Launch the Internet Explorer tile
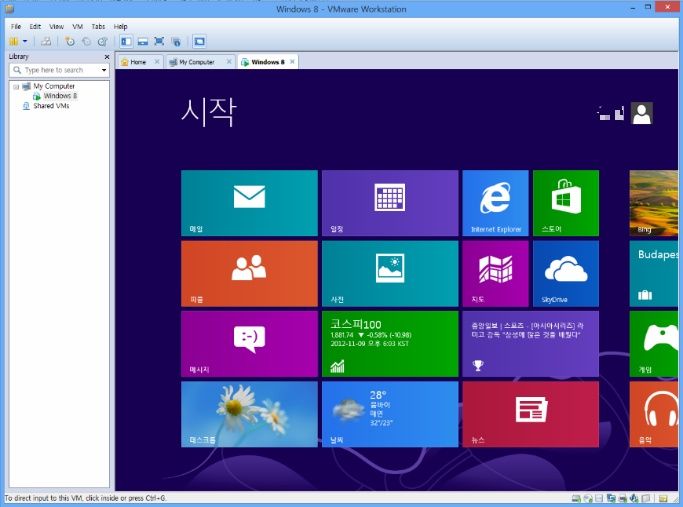 496,203
